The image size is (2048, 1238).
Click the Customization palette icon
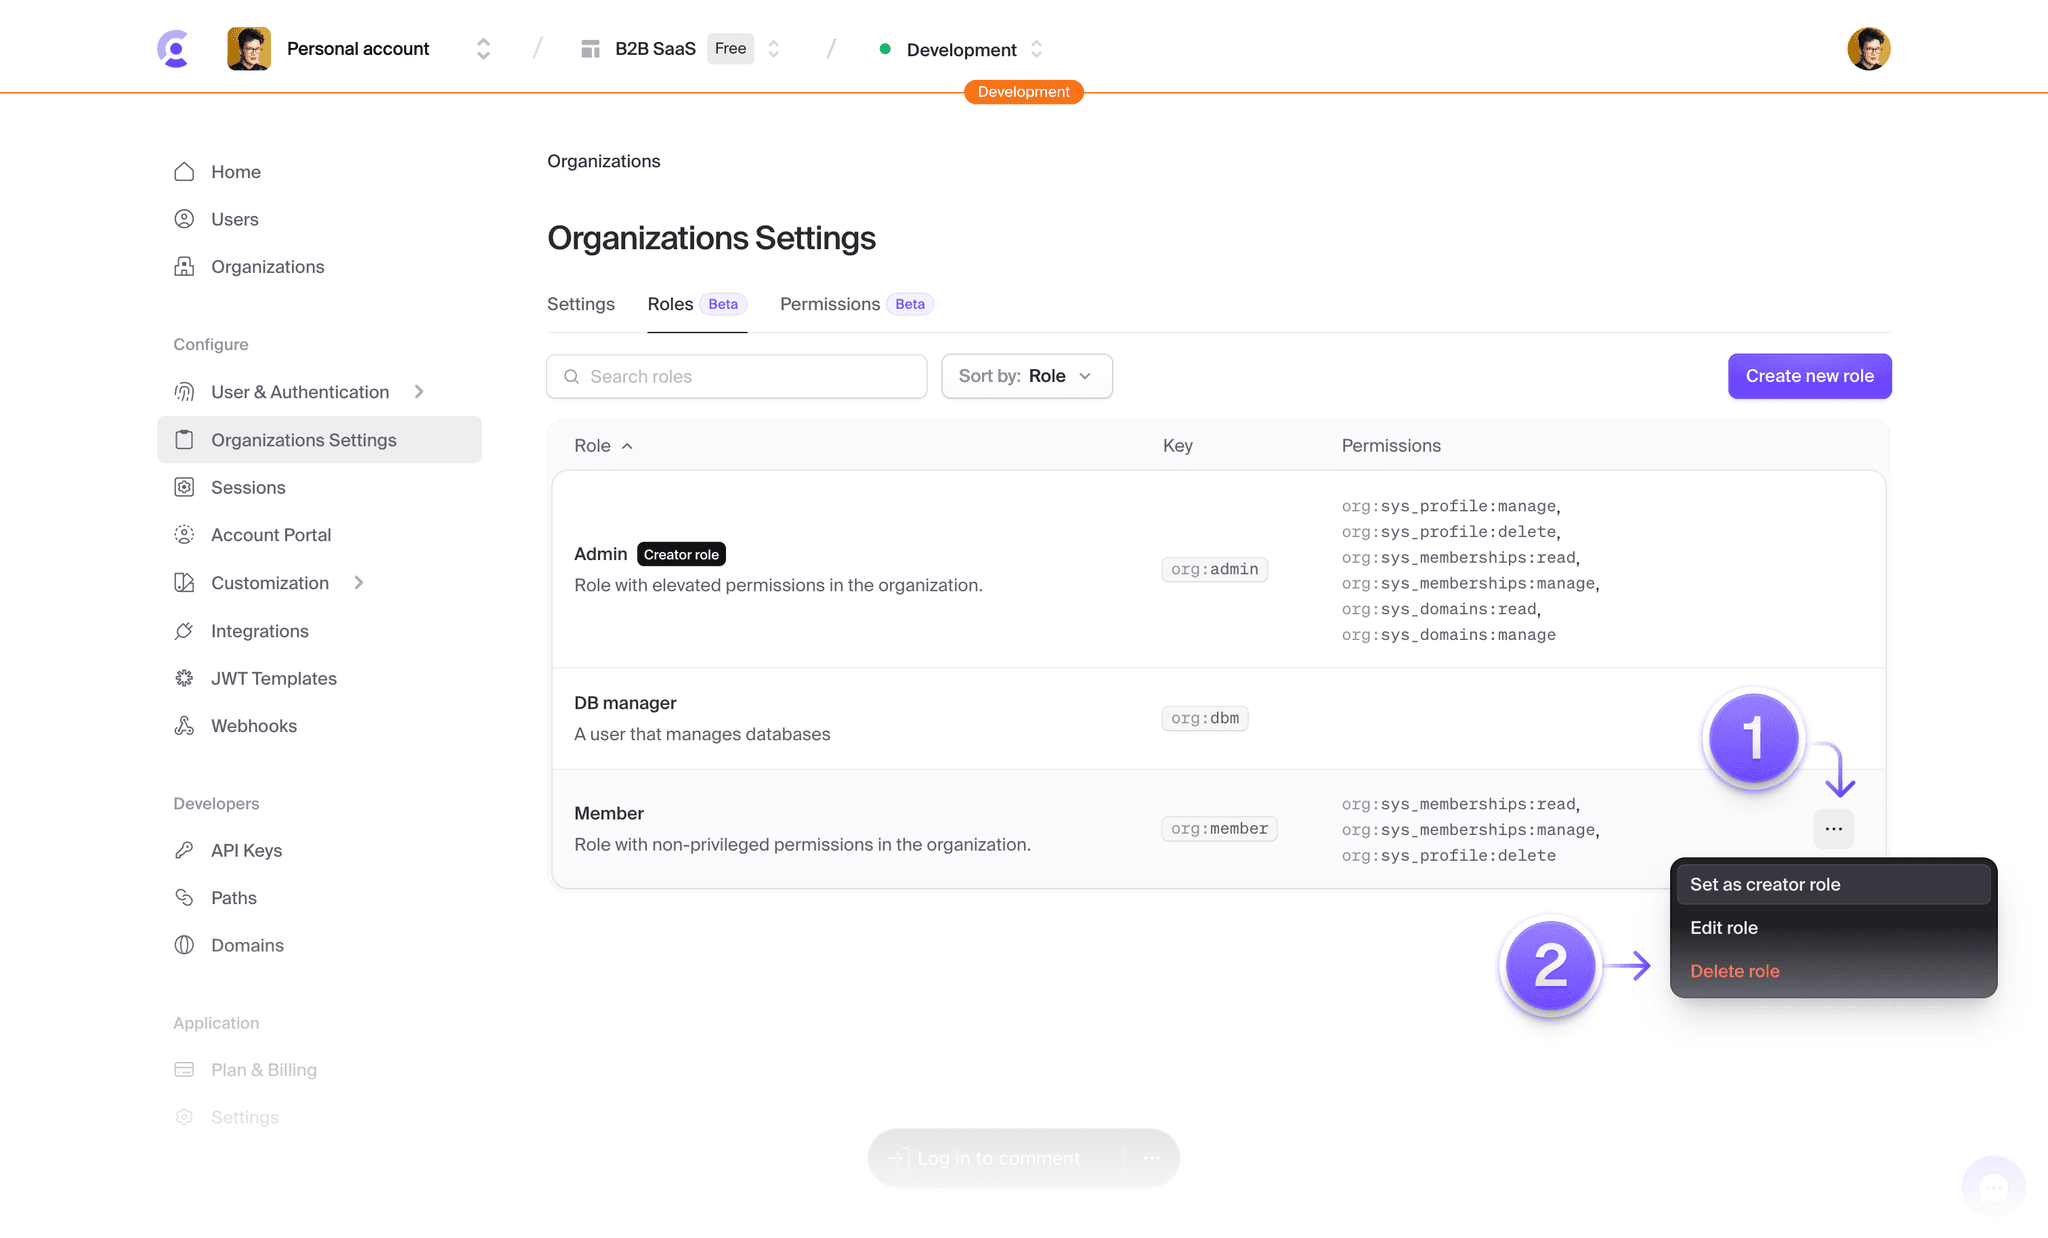(184, 583)
